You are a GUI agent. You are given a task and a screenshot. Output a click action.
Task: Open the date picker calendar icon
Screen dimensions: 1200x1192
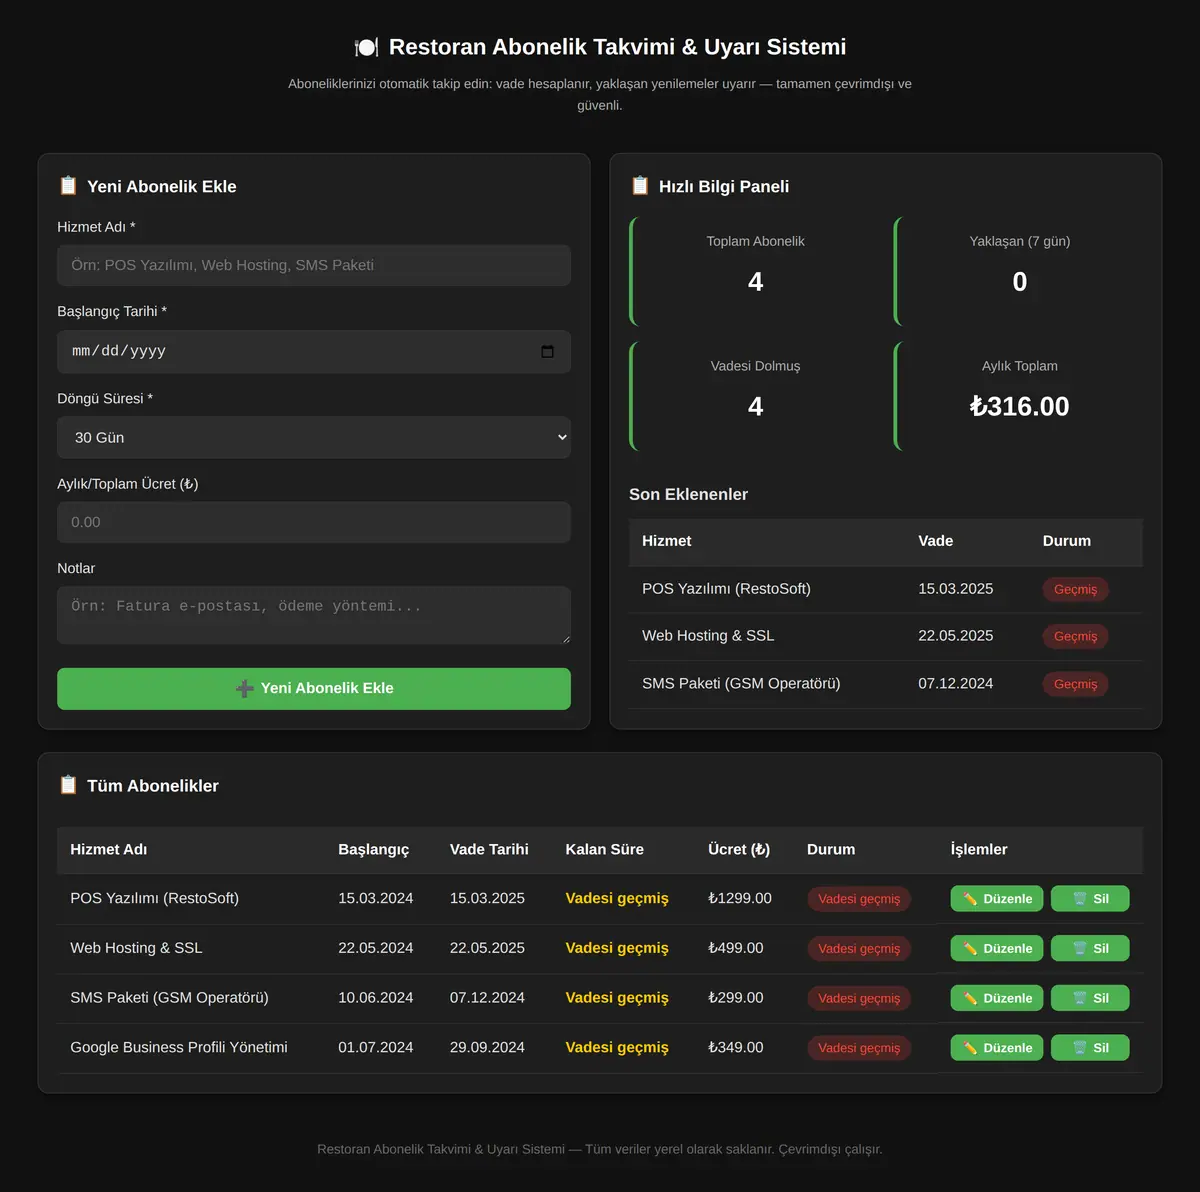coord(547,352)
